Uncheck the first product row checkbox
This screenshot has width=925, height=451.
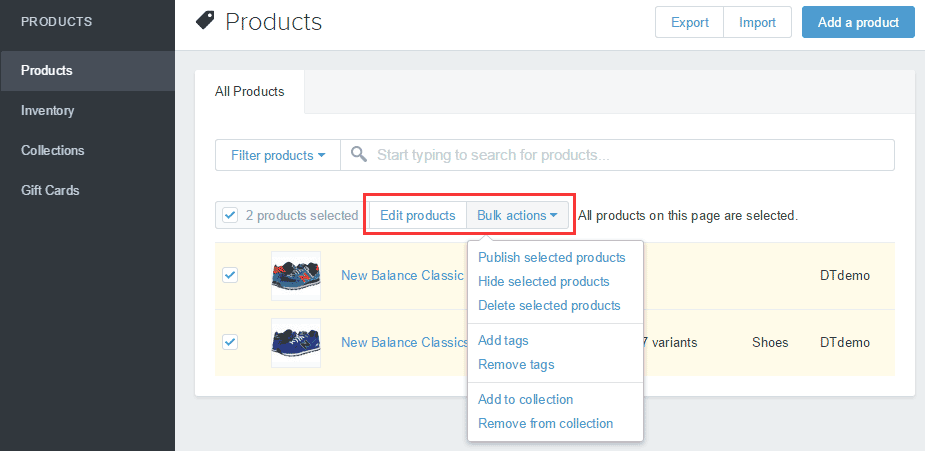pyautogui.click(x=230, y=275)
